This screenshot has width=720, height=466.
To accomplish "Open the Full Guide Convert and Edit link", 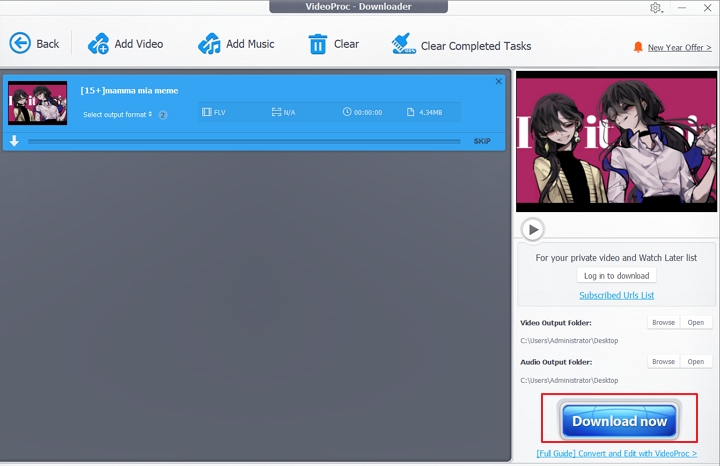I will click(617, 453).
